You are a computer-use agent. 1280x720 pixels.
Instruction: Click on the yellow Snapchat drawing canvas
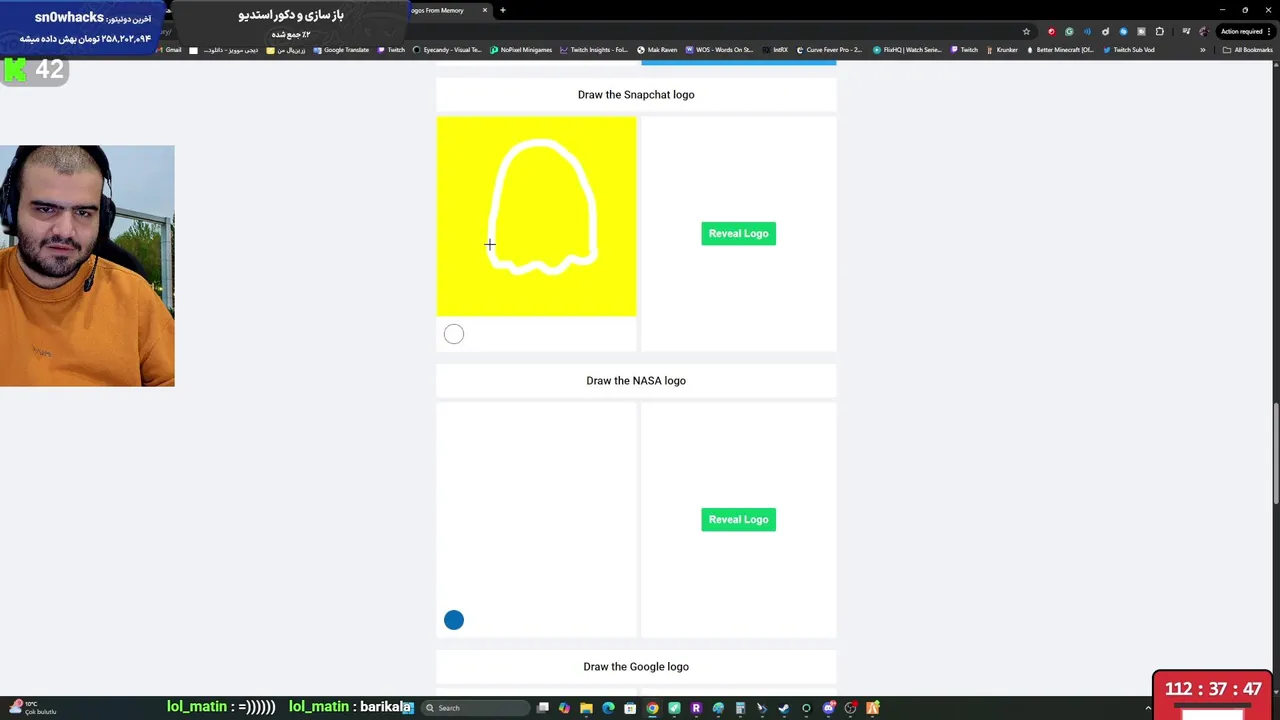(x=536, y=216)
